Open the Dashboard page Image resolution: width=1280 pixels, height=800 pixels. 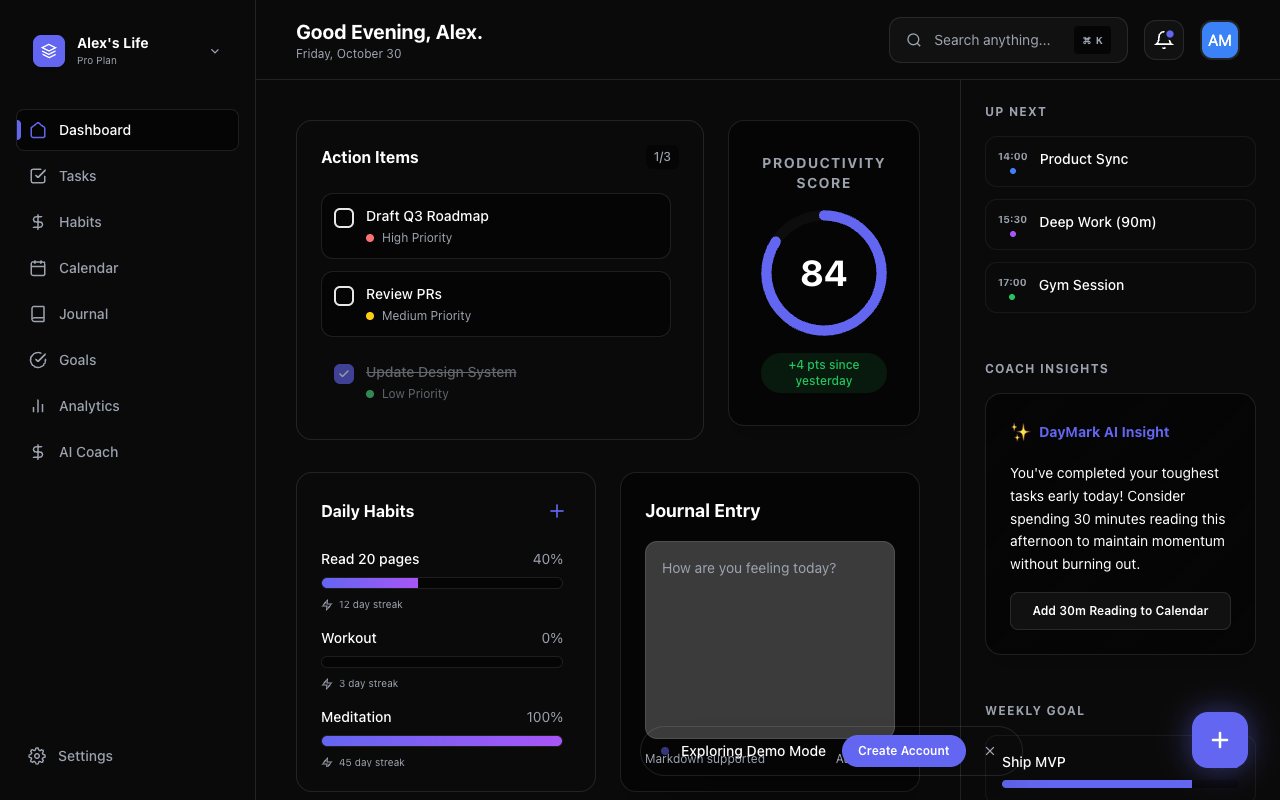point(128,130)
